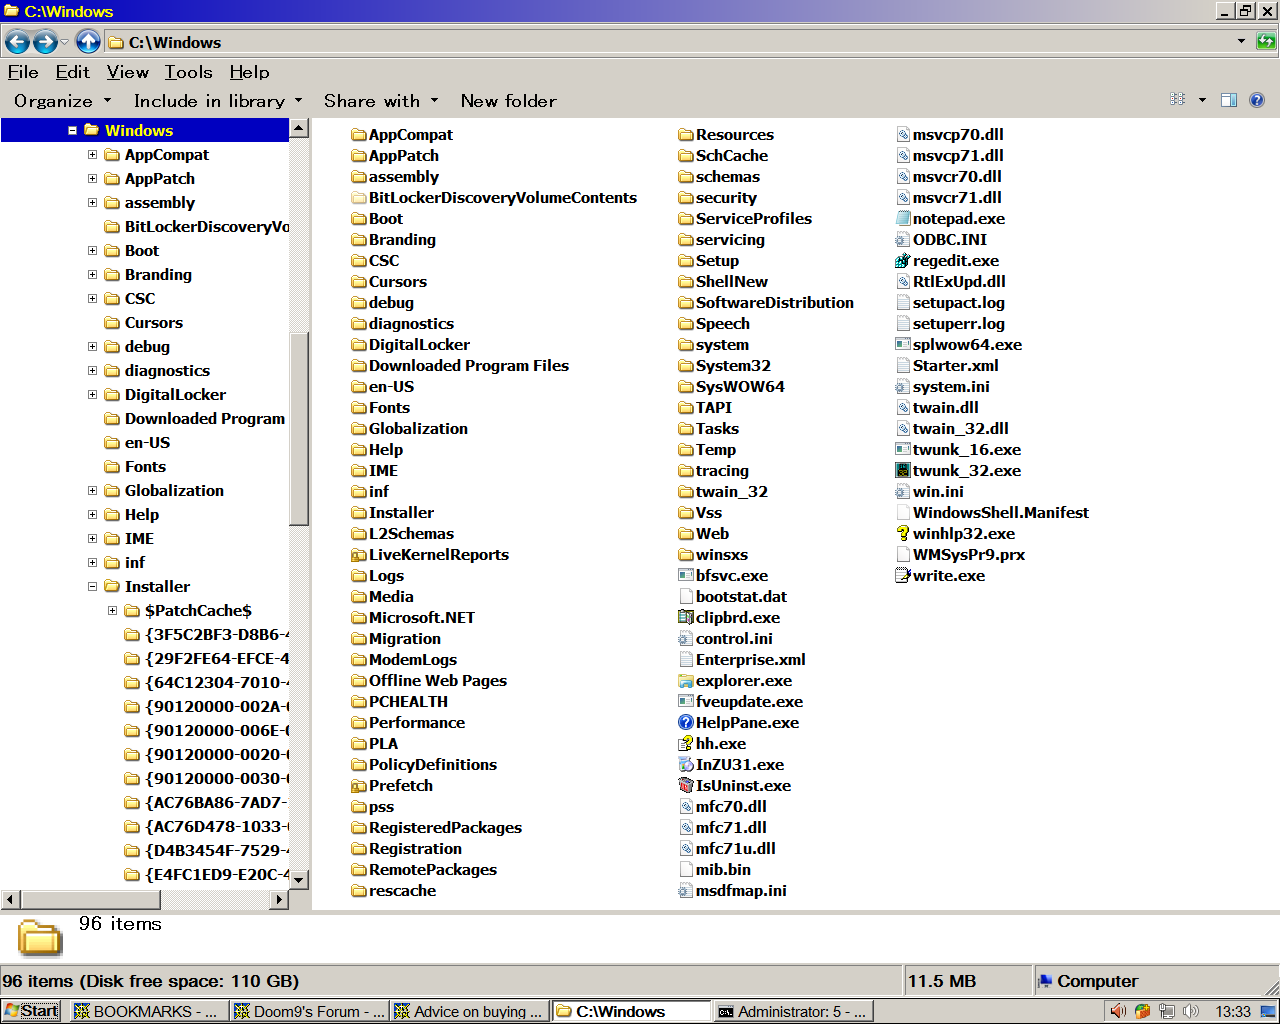Go up one folder level
This screenshot has height=1024, width=1280.
click(88, 42)
